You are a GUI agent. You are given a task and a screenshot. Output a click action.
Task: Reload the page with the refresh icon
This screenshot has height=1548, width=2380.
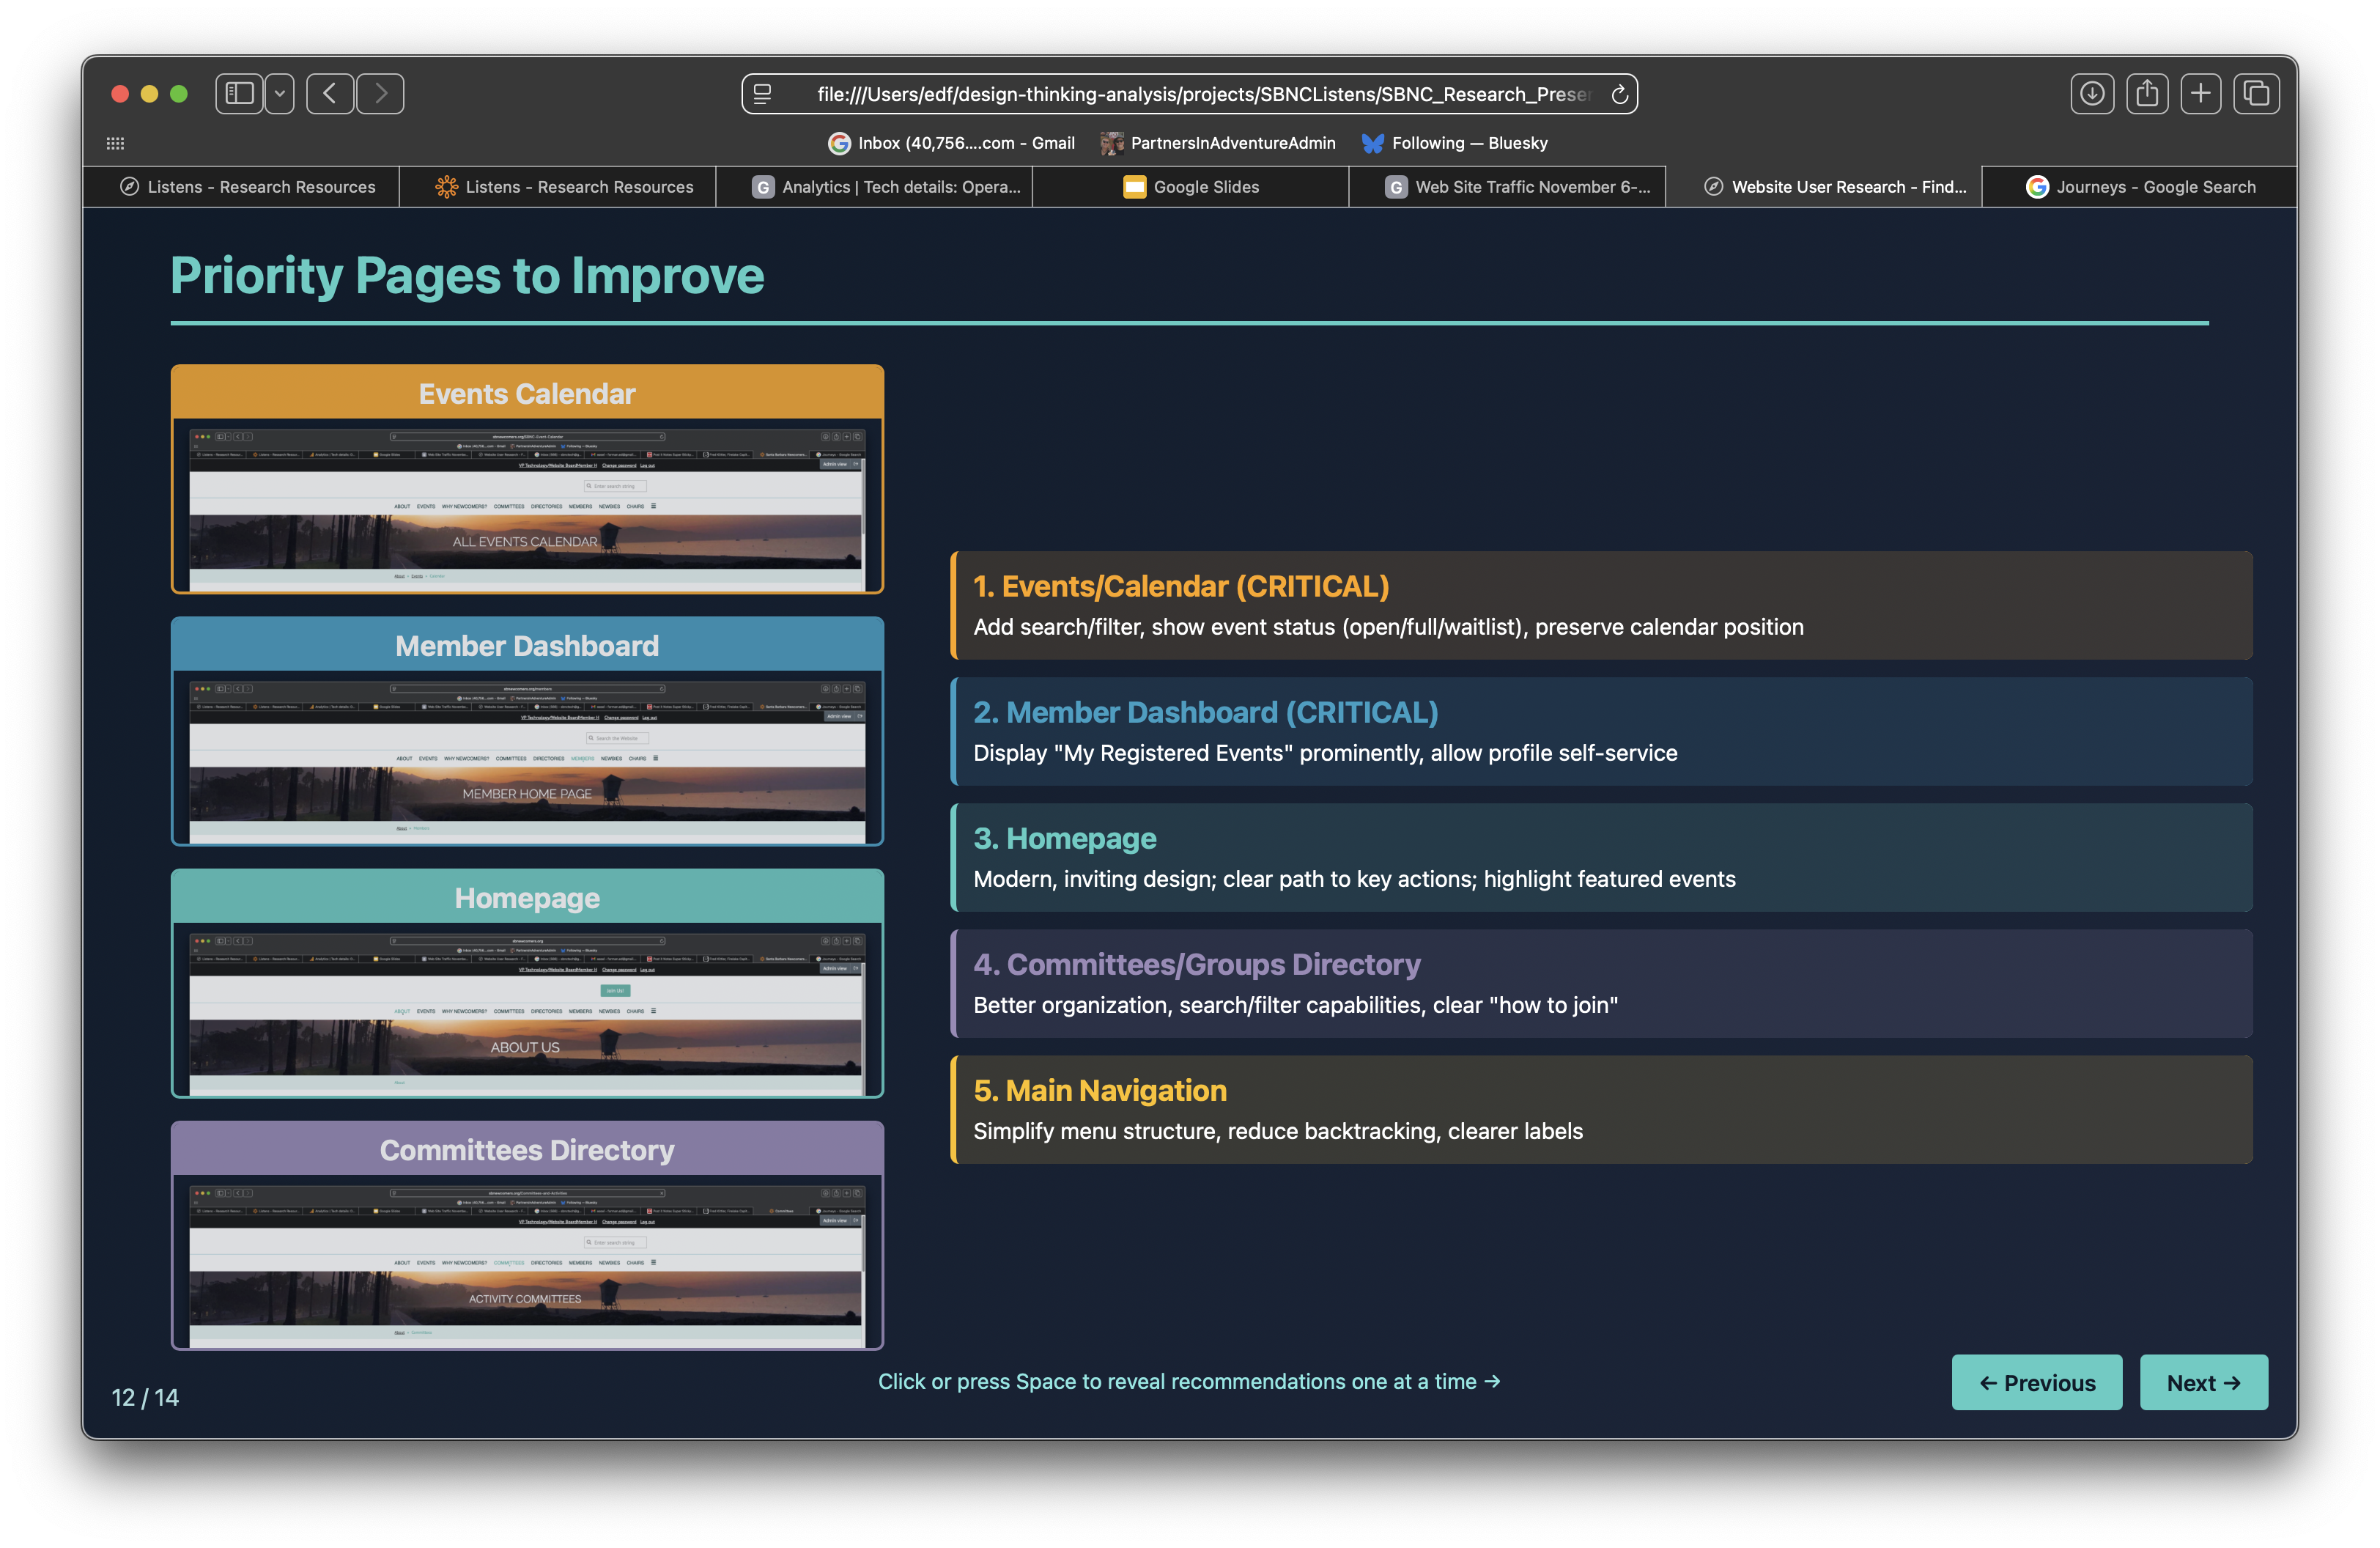point(1619,94)
